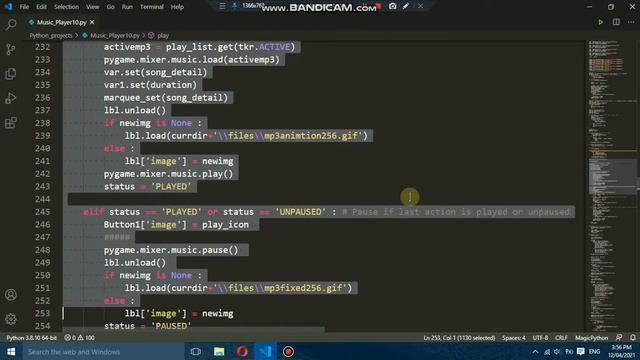Open the Help menu
This screenshot has width=640, height=360.
pos(177,7)
